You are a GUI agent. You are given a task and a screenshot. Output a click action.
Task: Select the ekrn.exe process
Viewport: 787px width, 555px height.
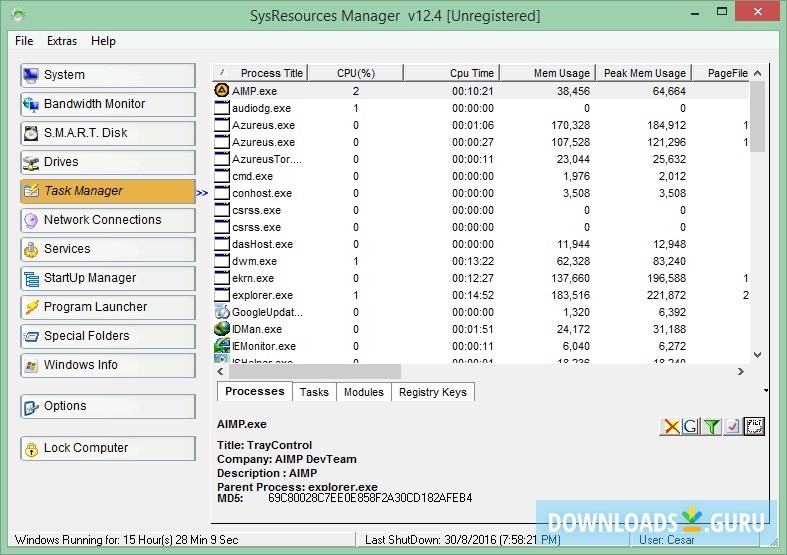[x=481, y=278]
